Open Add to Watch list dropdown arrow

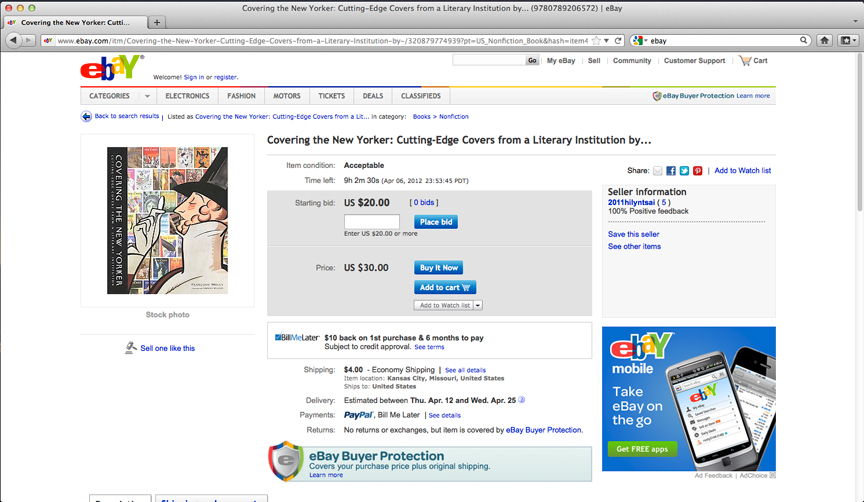click(478, 305)
